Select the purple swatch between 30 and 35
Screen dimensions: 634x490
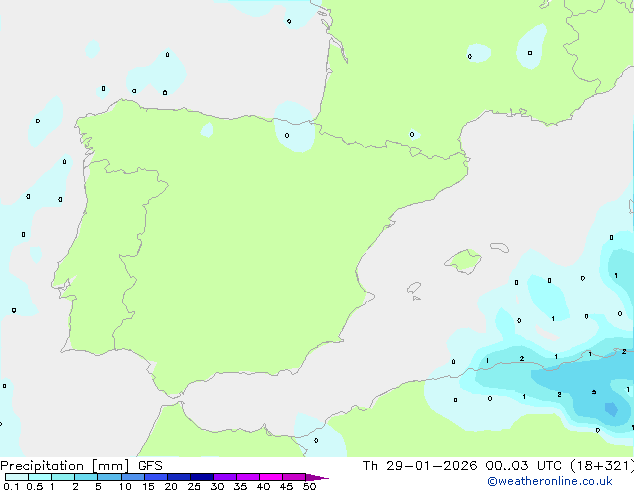click(225, 477)
